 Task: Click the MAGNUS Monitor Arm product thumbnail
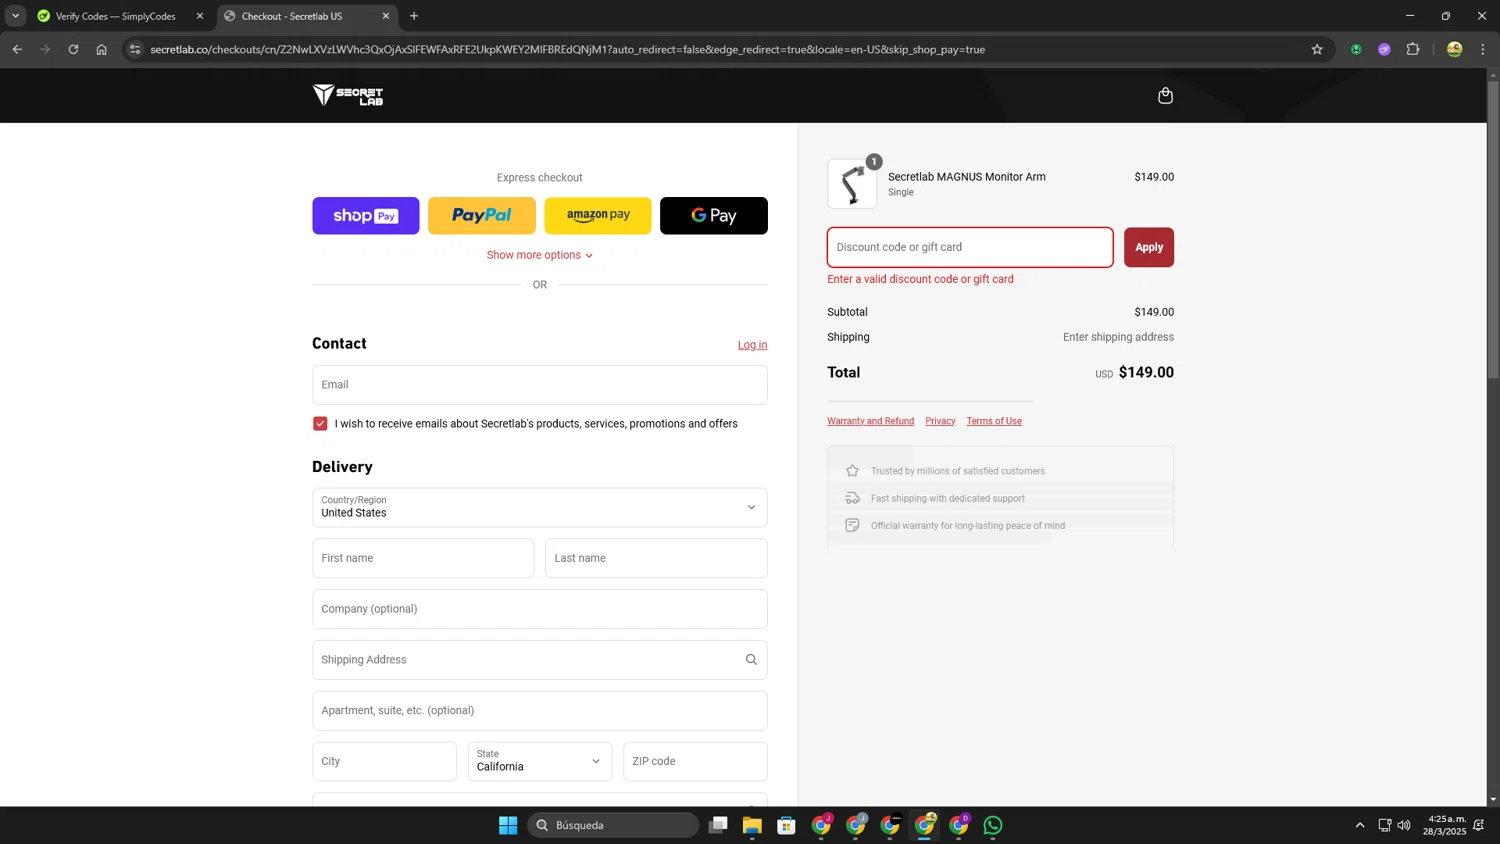click(x=852, y=184)
